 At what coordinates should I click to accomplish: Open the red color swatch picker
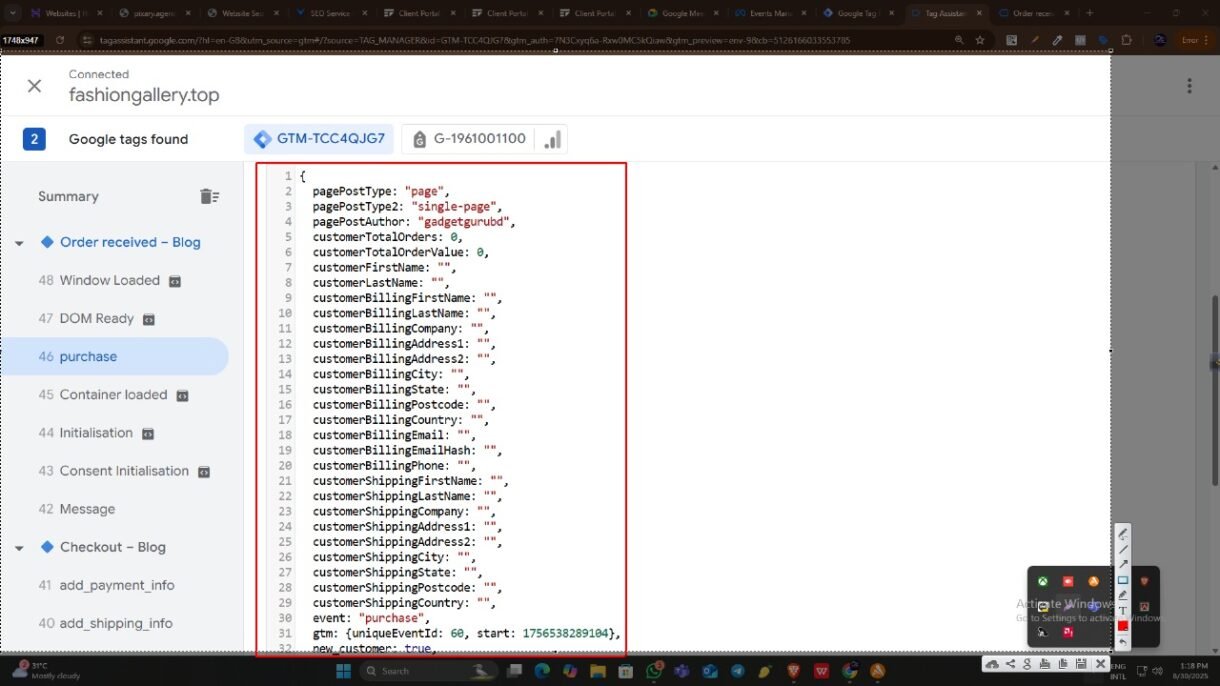tap(1123, 626)
